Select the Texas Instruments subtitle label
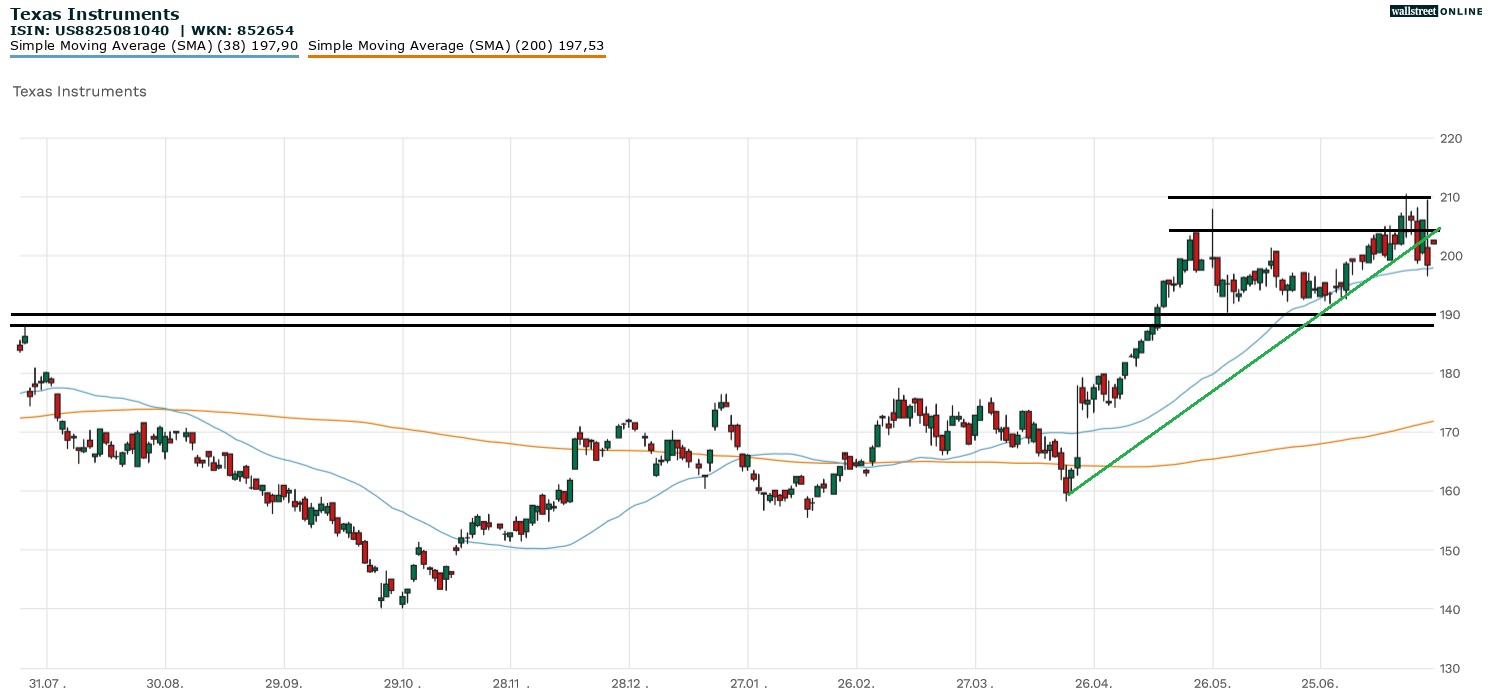1490x689 pixels. pos(78,92)
